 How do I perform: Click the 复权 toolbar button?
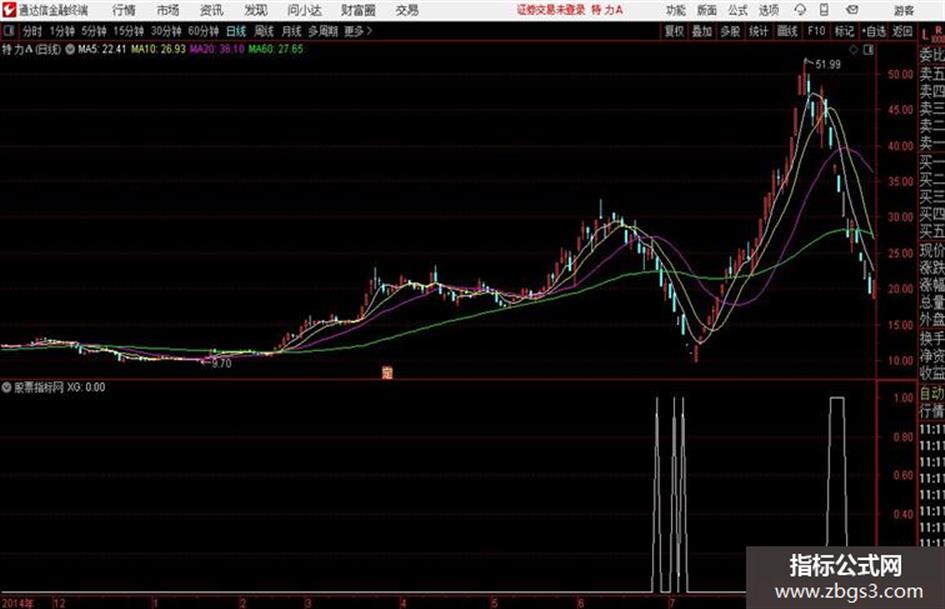pyautogui.click(x=674, y=31)
